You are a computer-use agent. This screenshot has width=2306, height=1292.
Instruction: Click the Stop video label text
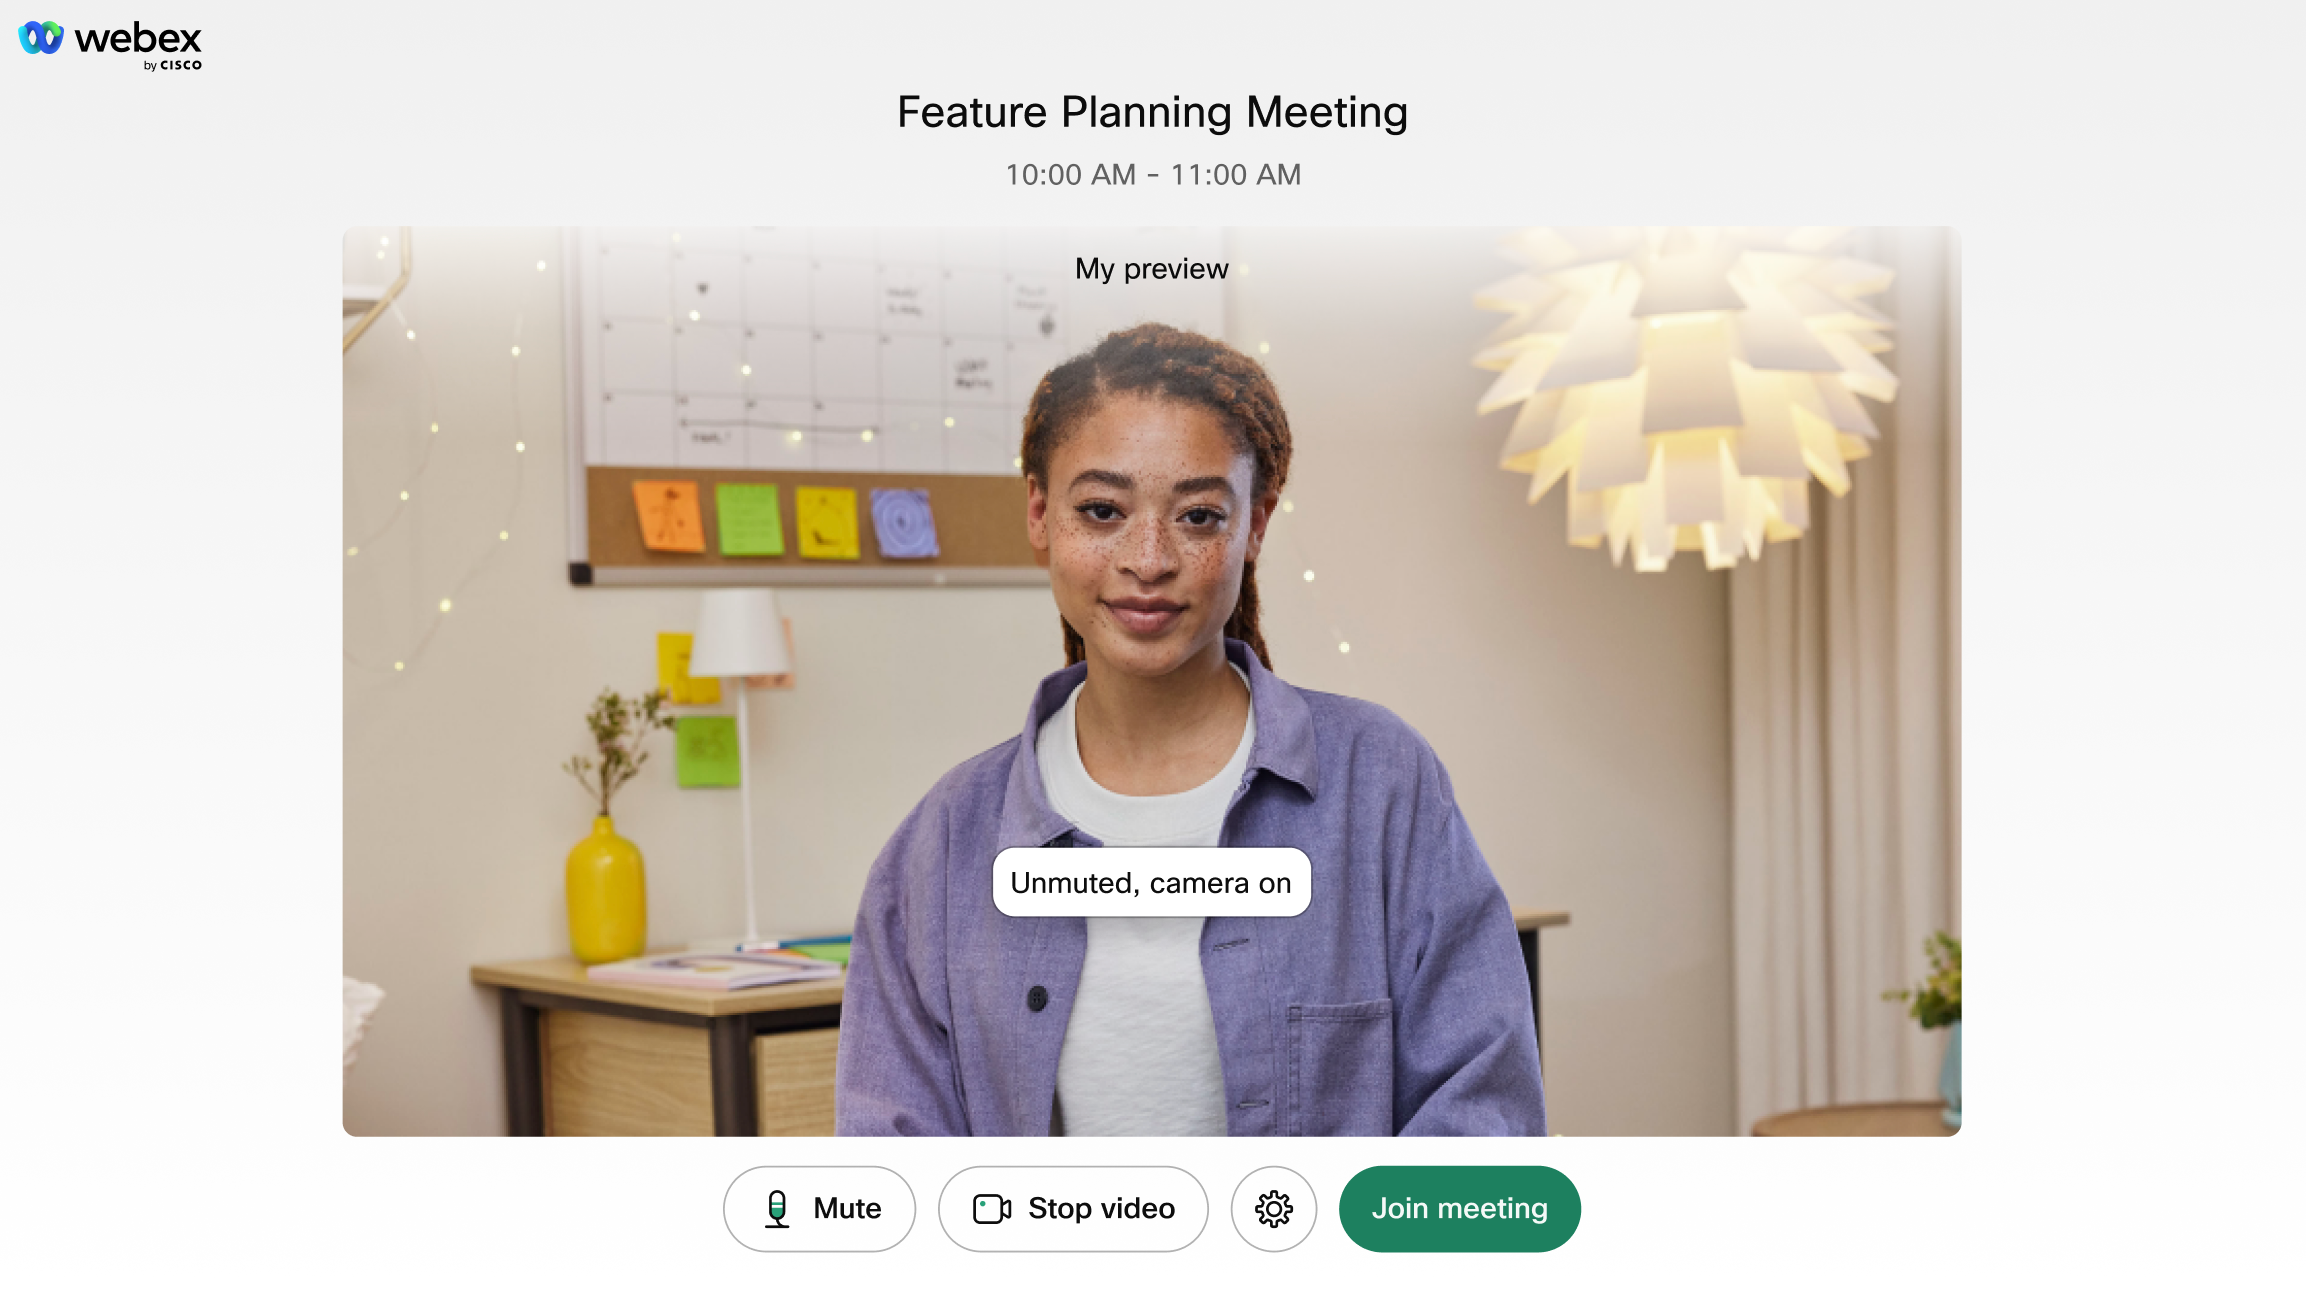pyautogui.click(x=1101, y=1208)
